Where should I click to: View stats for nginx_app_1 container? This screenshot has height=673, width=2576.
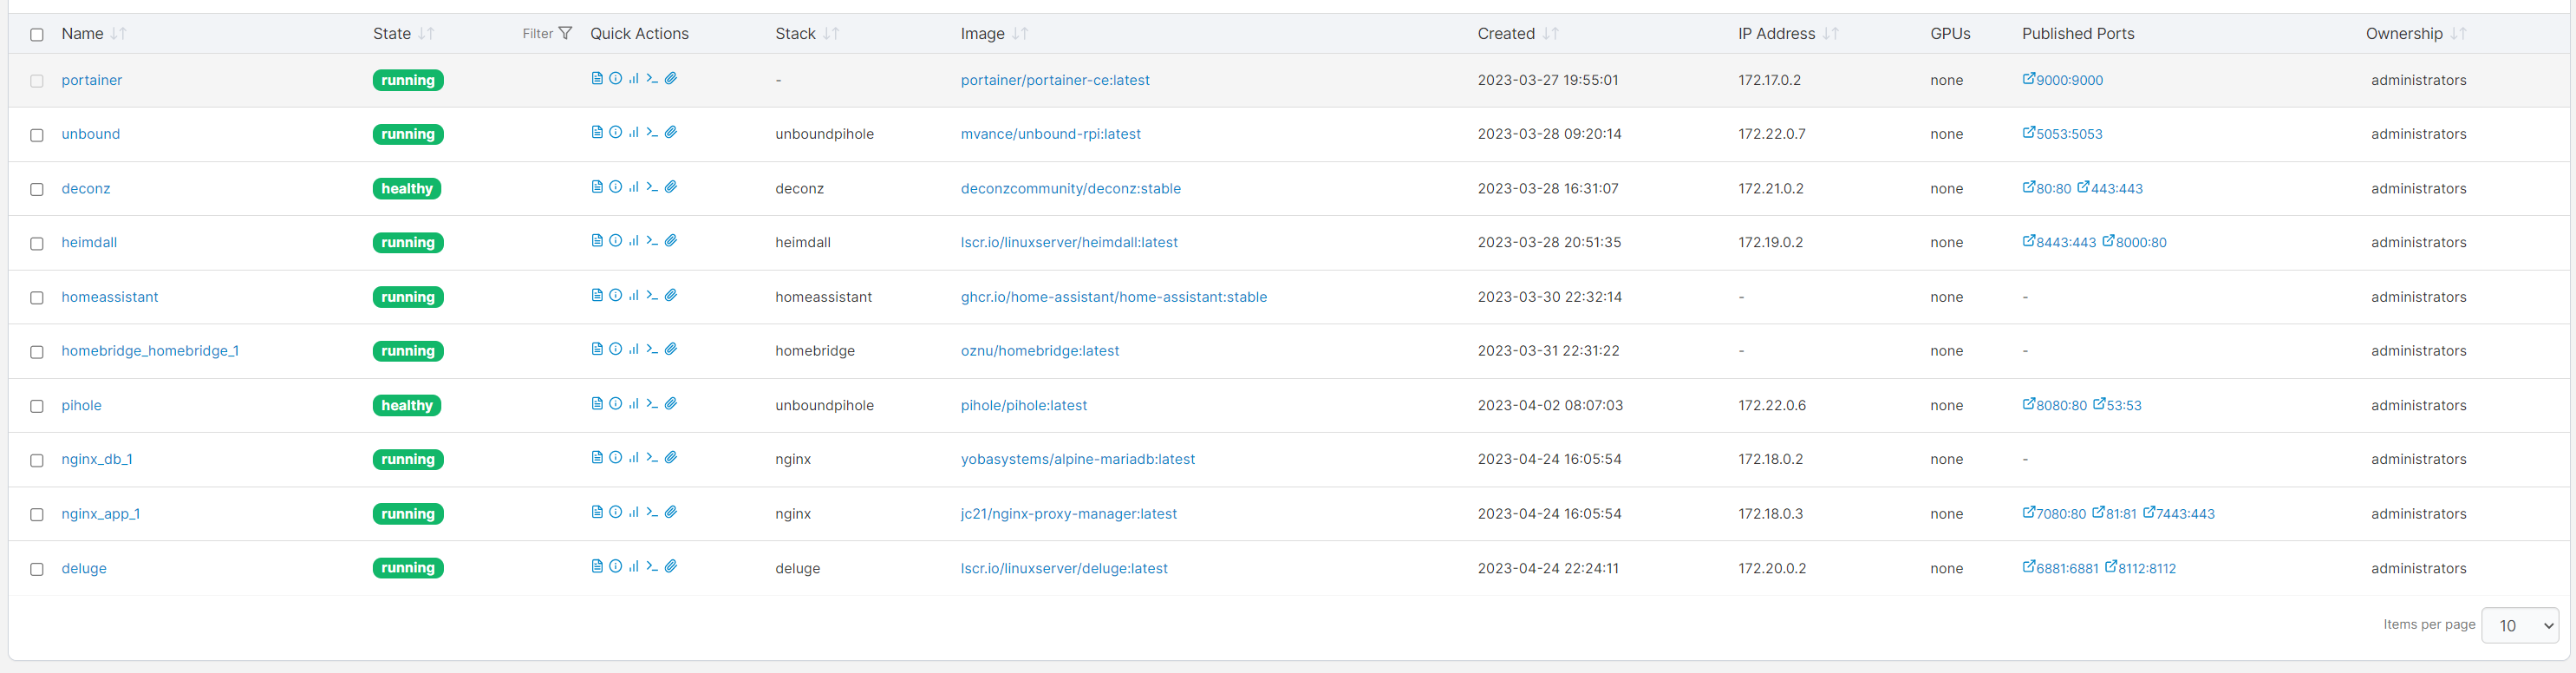click(x=633, y=512)
